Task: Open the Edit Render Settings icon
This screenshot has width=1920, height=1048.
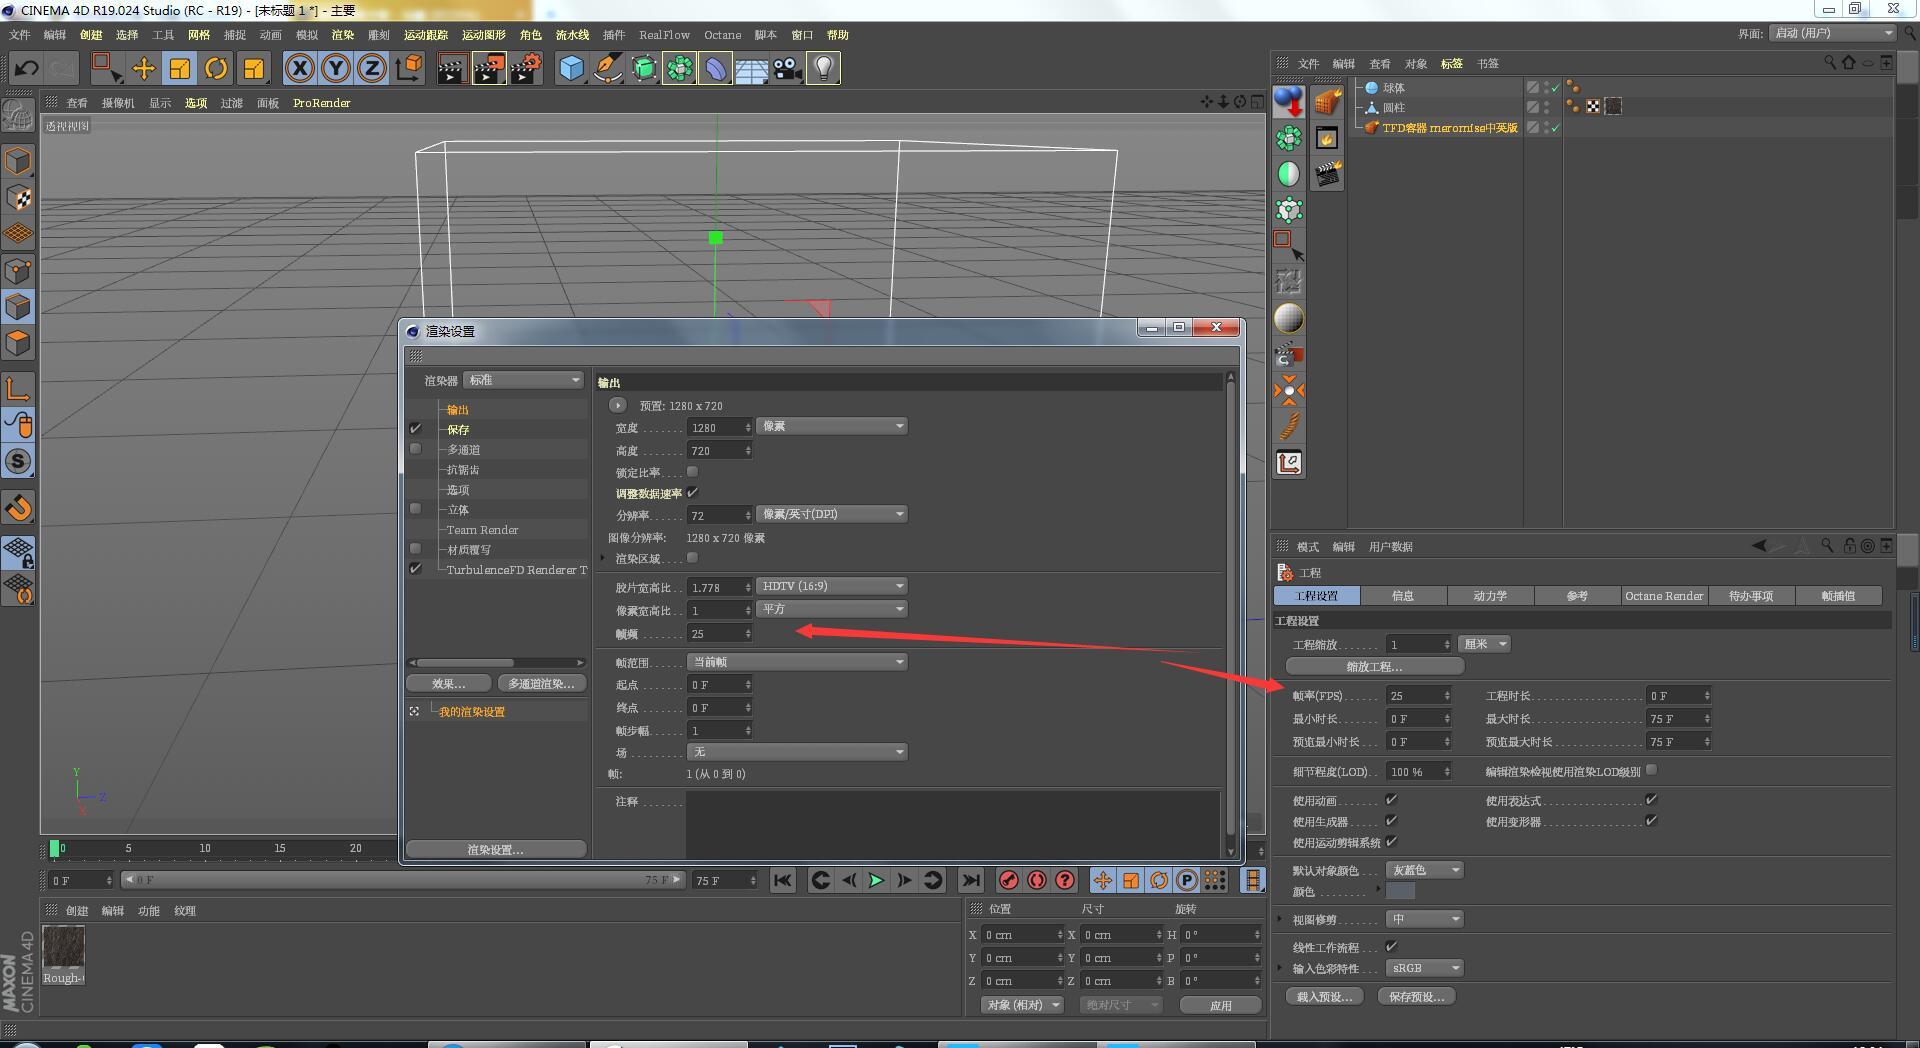Action: tap(526, 68)
